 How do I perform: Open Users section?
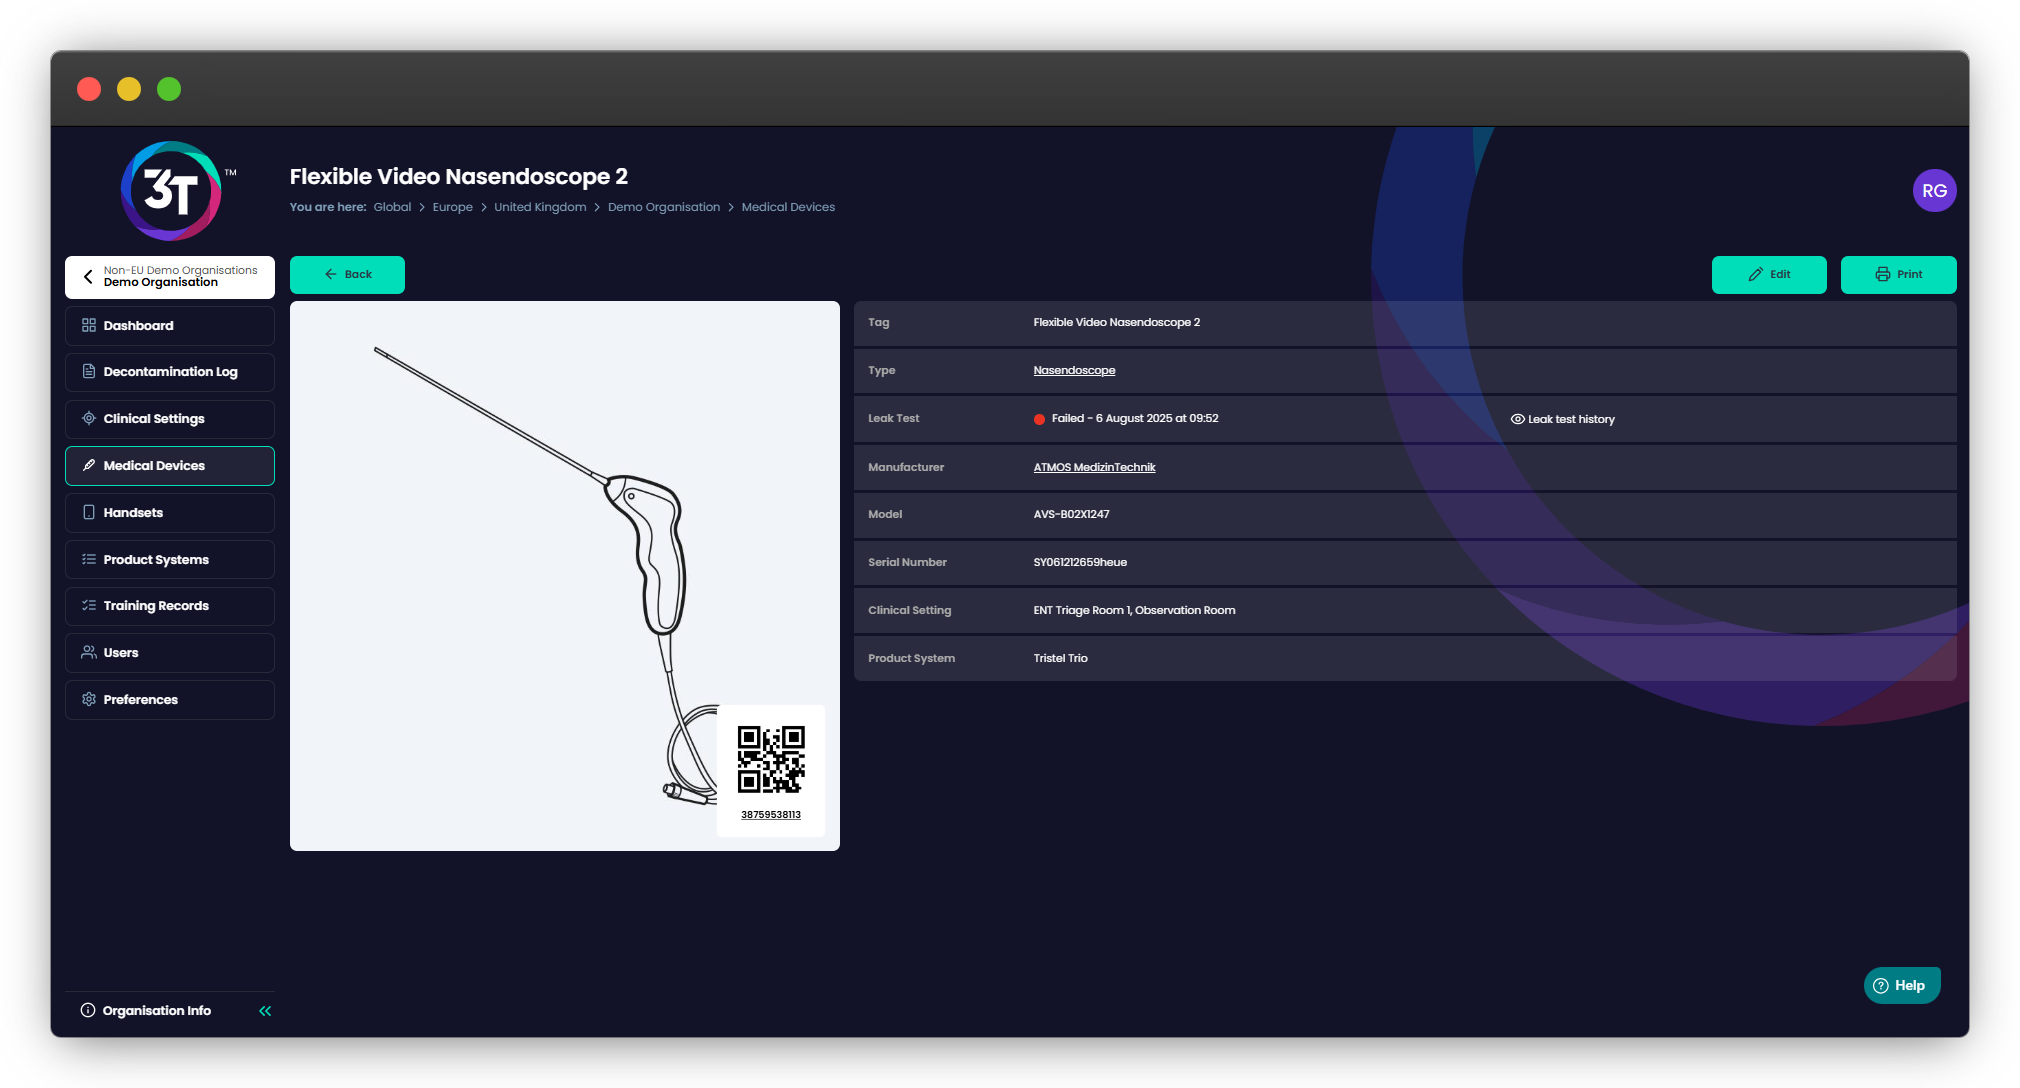[x=170, y=653]
